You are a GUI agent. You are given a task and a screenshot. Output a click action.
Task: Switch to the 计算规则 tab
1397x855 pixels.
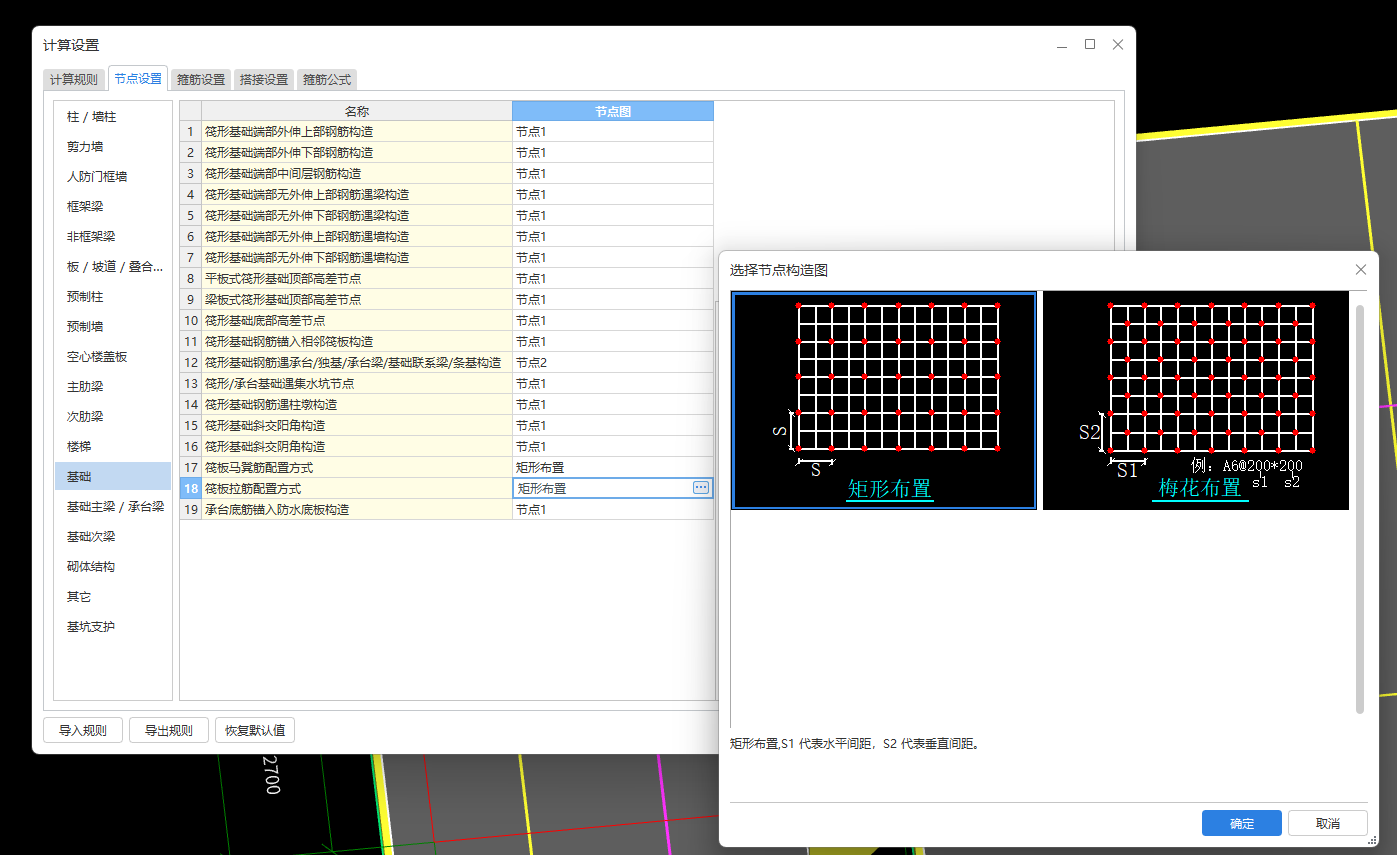pyautogui.click(x=74, y=79)
